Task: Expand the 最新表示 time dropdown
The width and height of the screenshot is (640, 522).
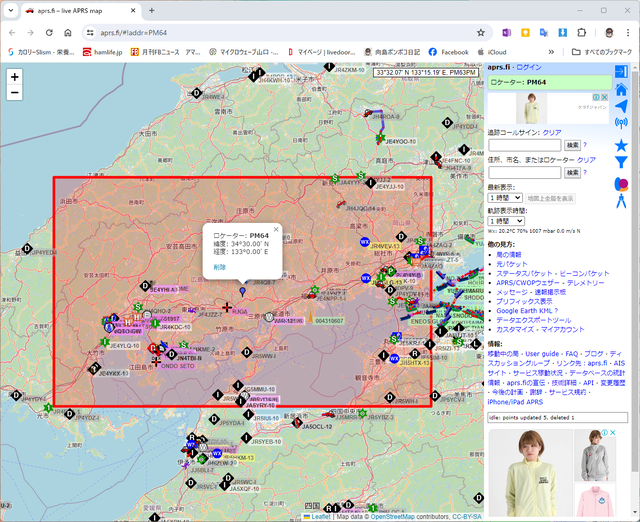Action: point(505,198)
